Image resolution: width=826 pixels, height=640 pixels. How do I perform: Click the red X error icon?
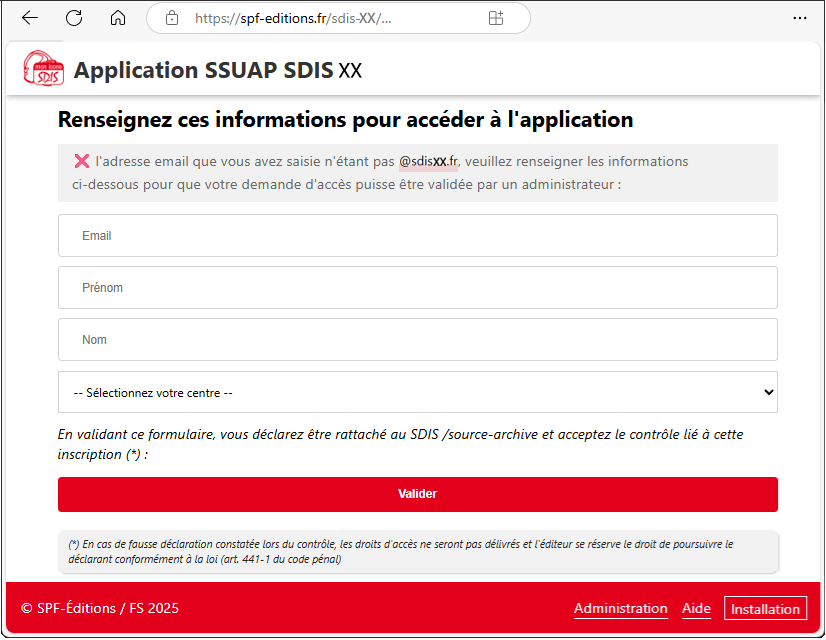(82, 161)
